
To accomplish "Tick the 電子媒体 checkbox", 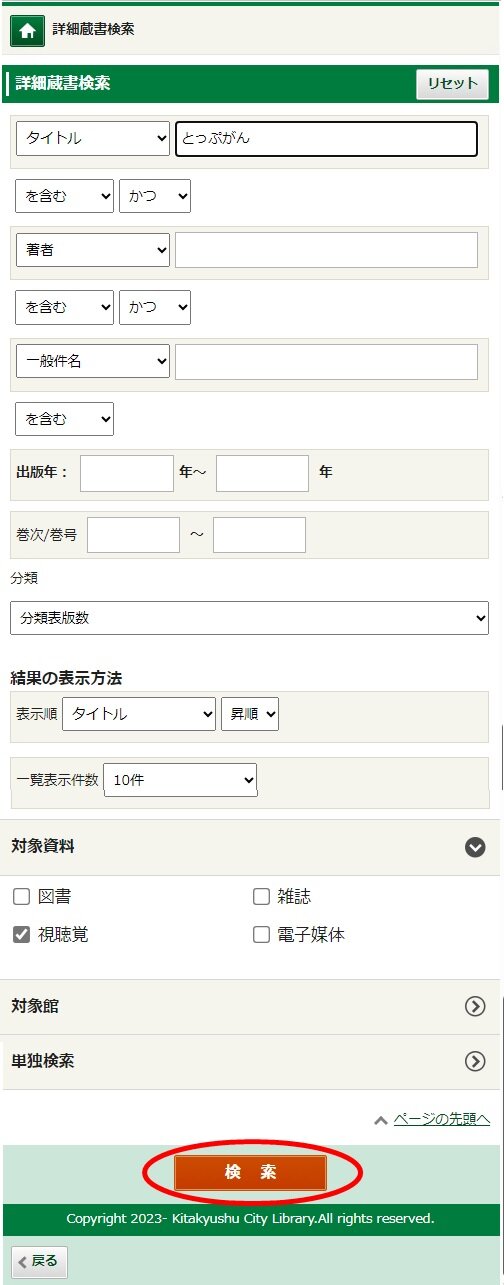I will 261,935.
